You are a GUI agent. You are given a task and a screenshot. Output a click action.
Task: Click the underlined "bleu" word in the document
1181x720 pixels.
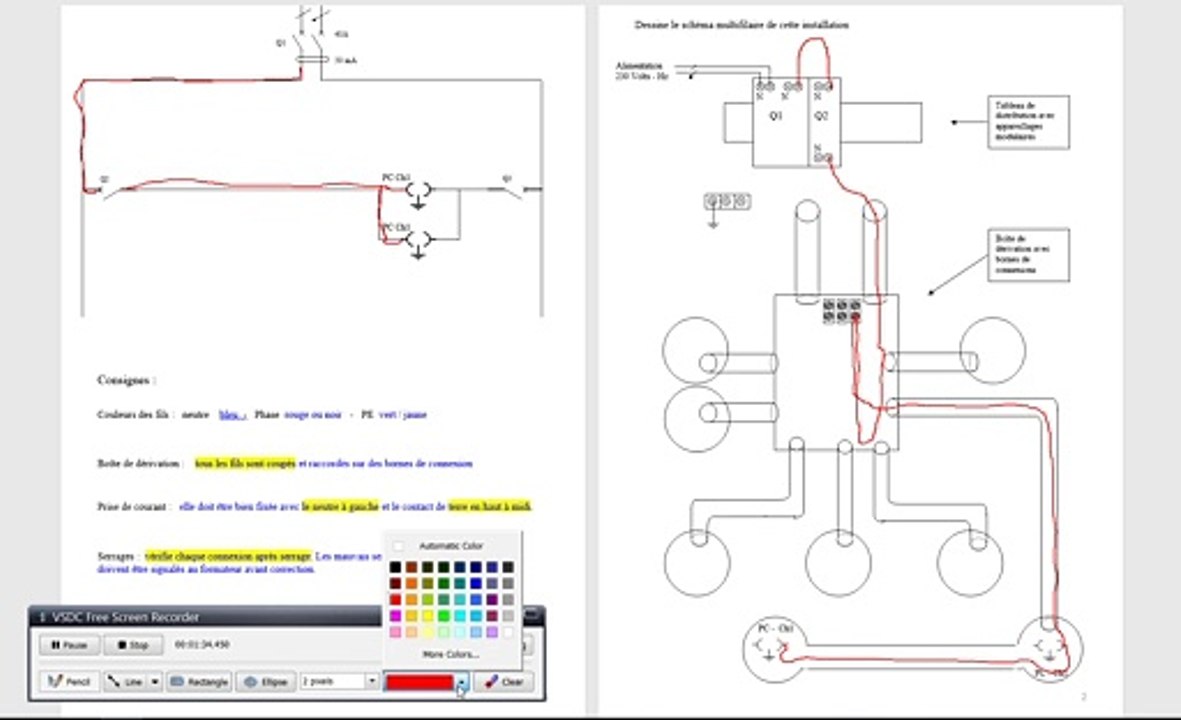click(x=231, y=414)
